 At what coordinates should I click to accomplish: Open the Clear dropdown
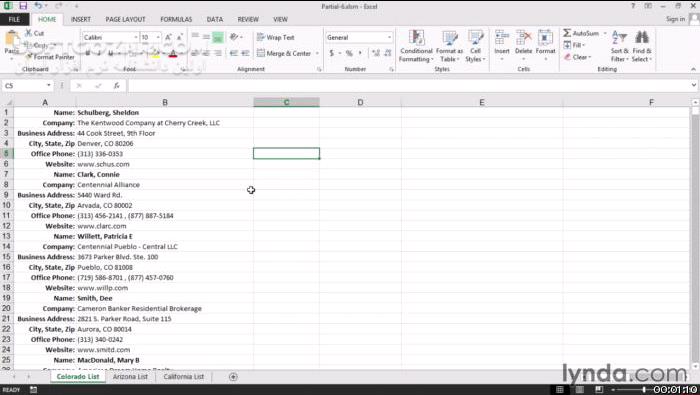click(x=577, y=57)
